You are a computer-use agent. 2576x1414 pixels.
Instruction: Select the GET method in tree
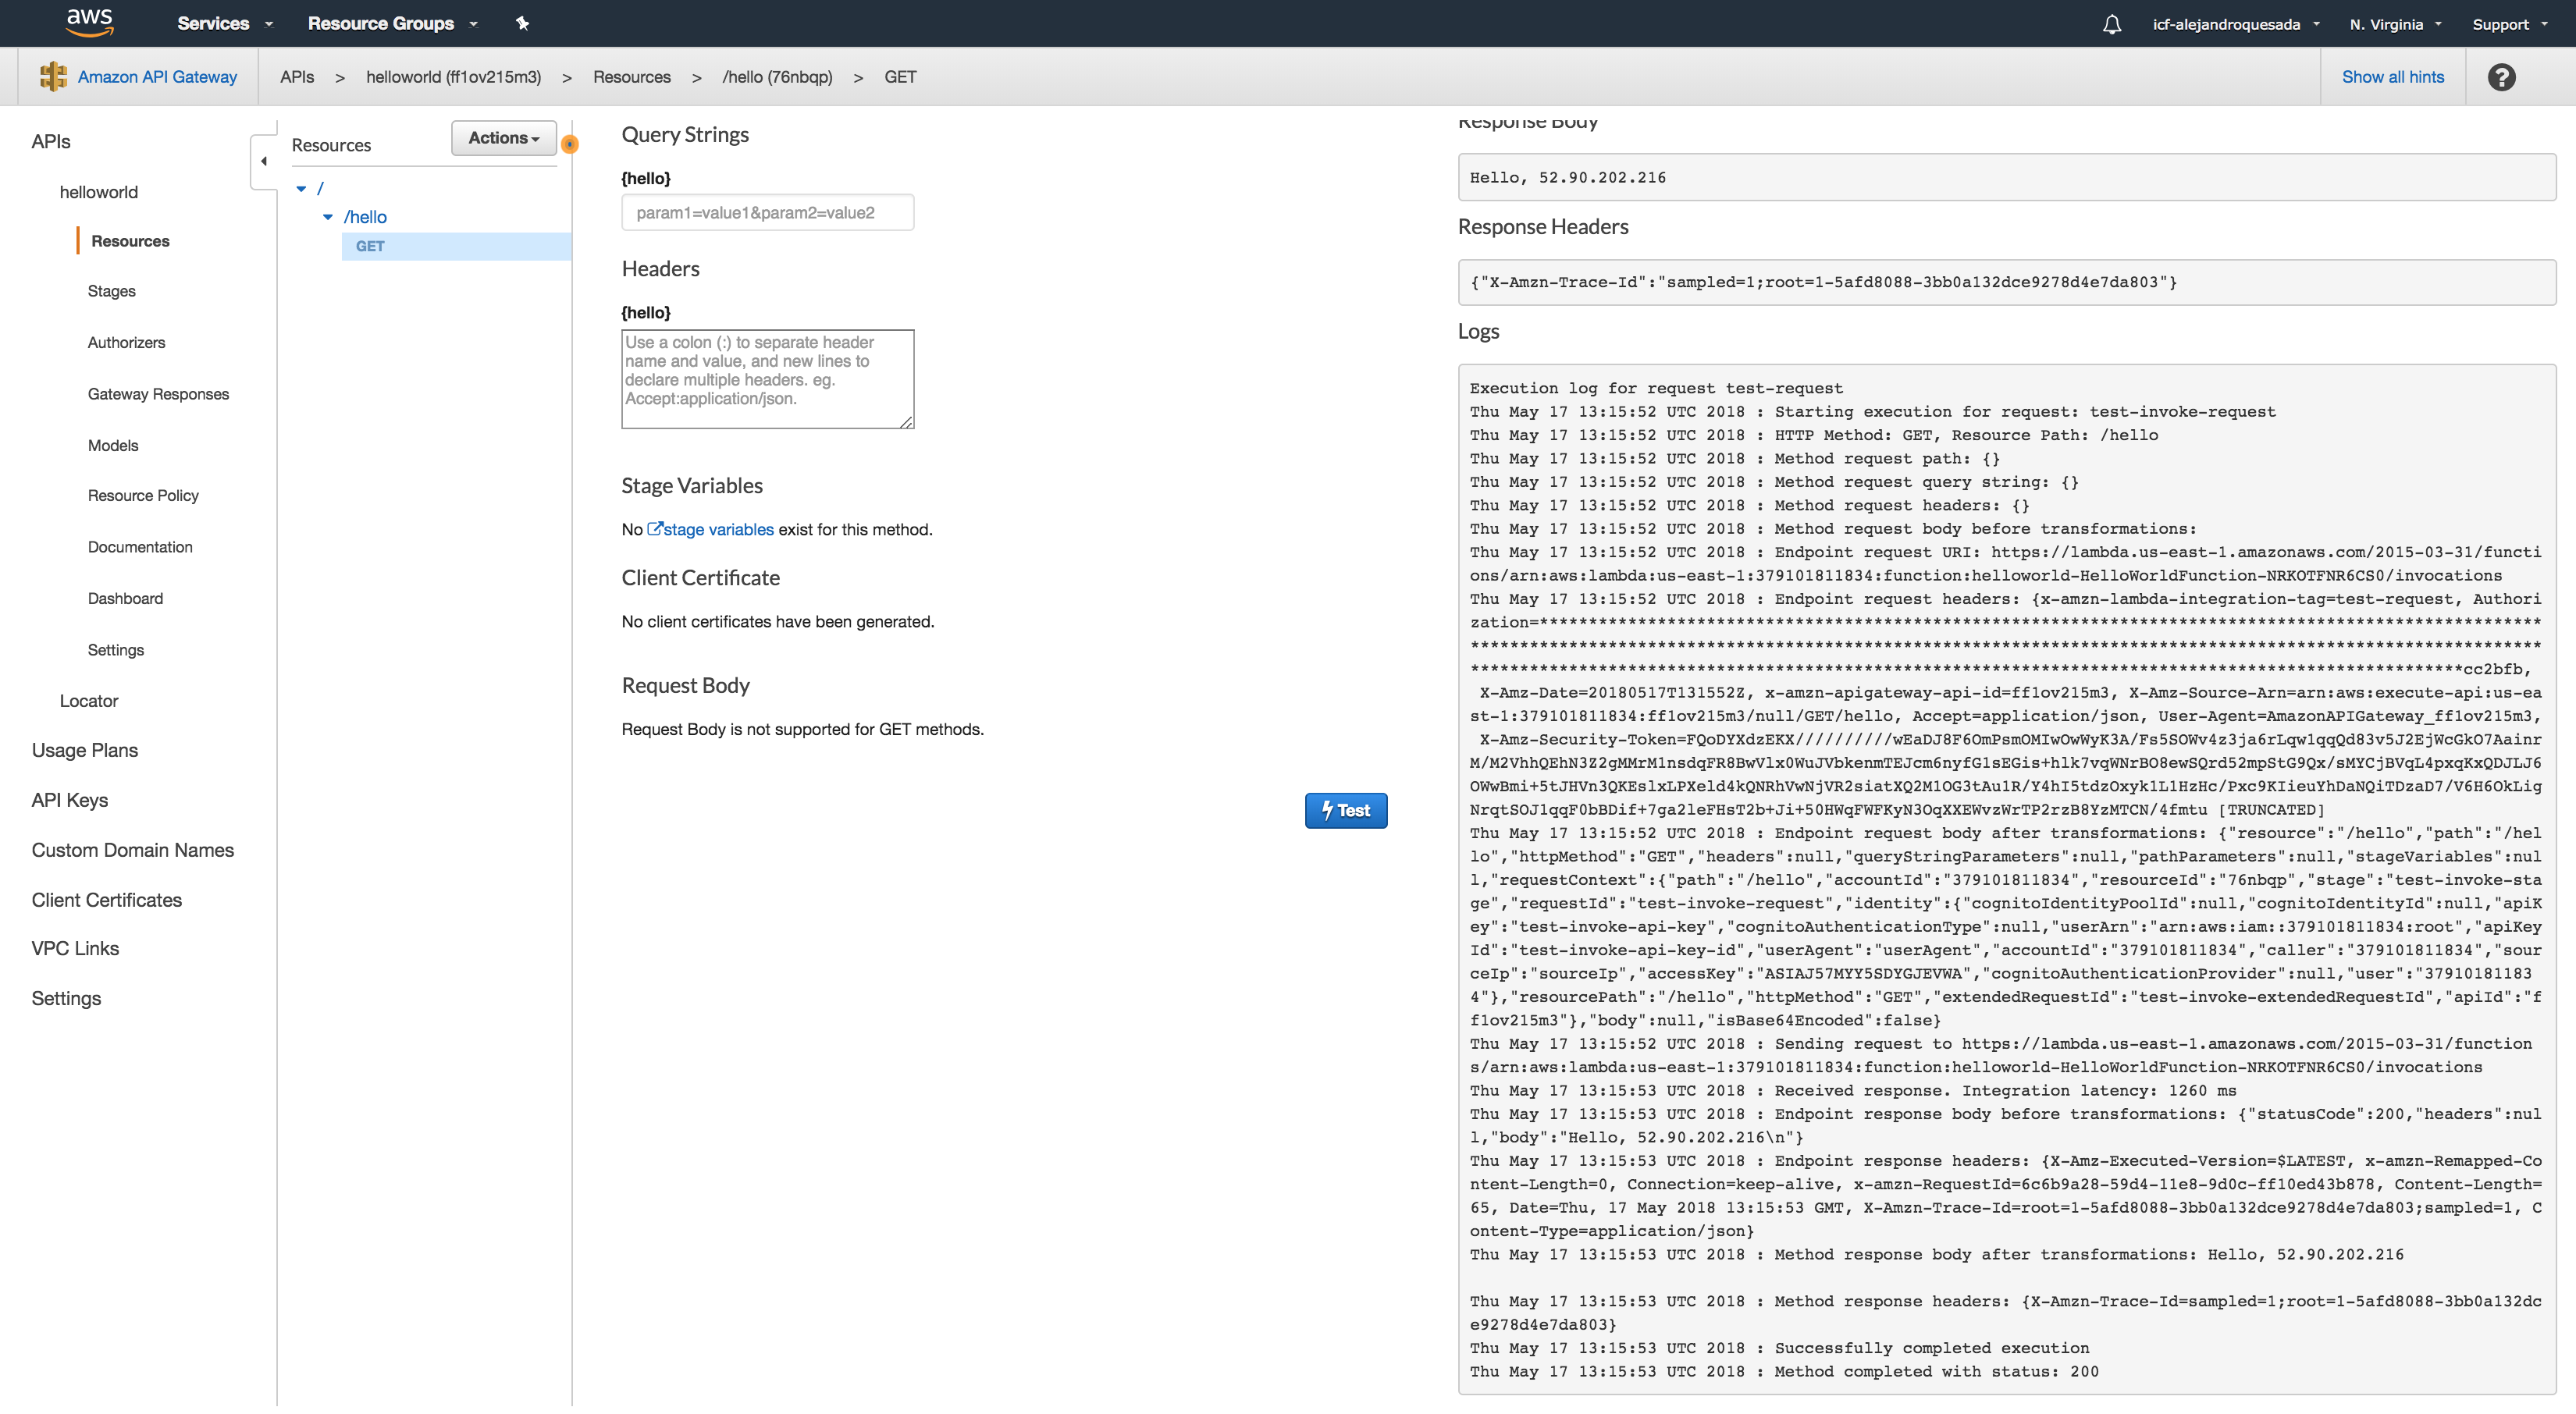(370, 246)
